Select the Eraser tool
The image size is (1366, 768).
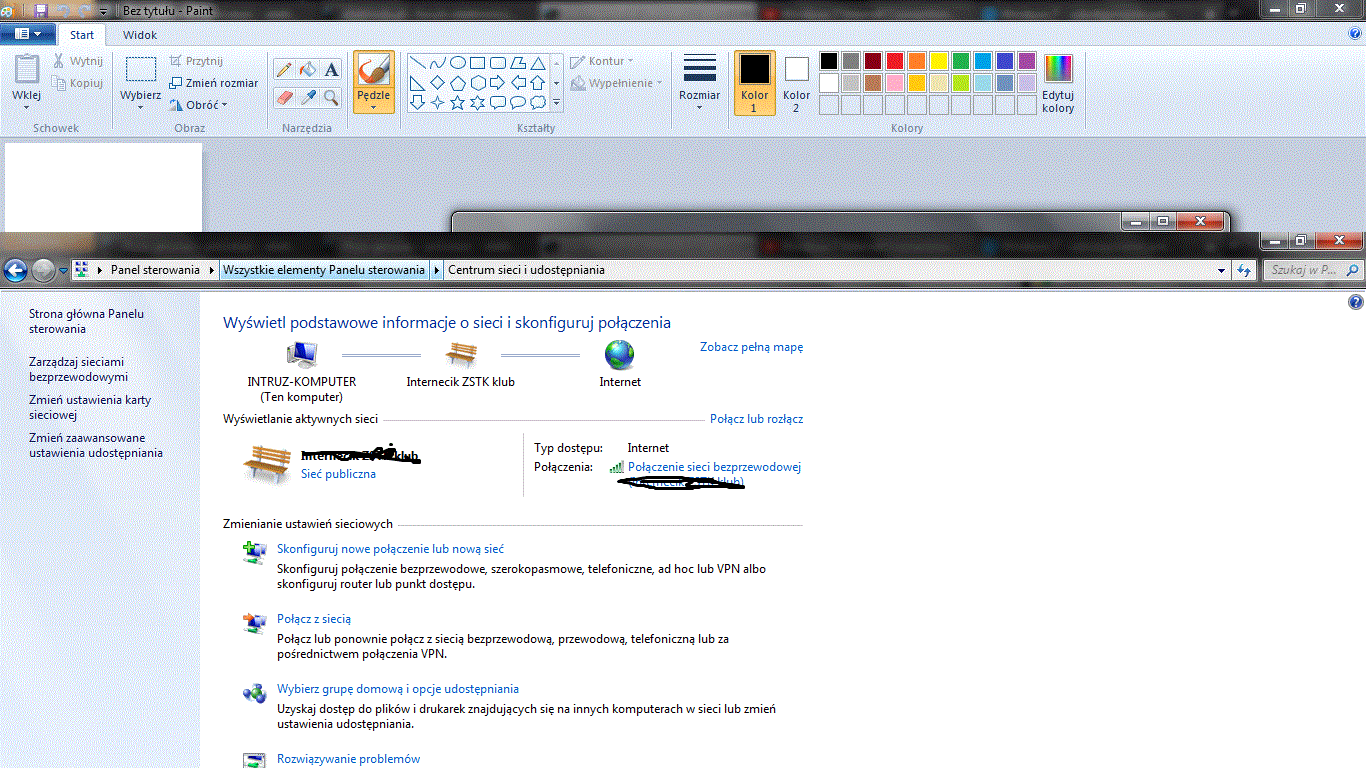283,97
